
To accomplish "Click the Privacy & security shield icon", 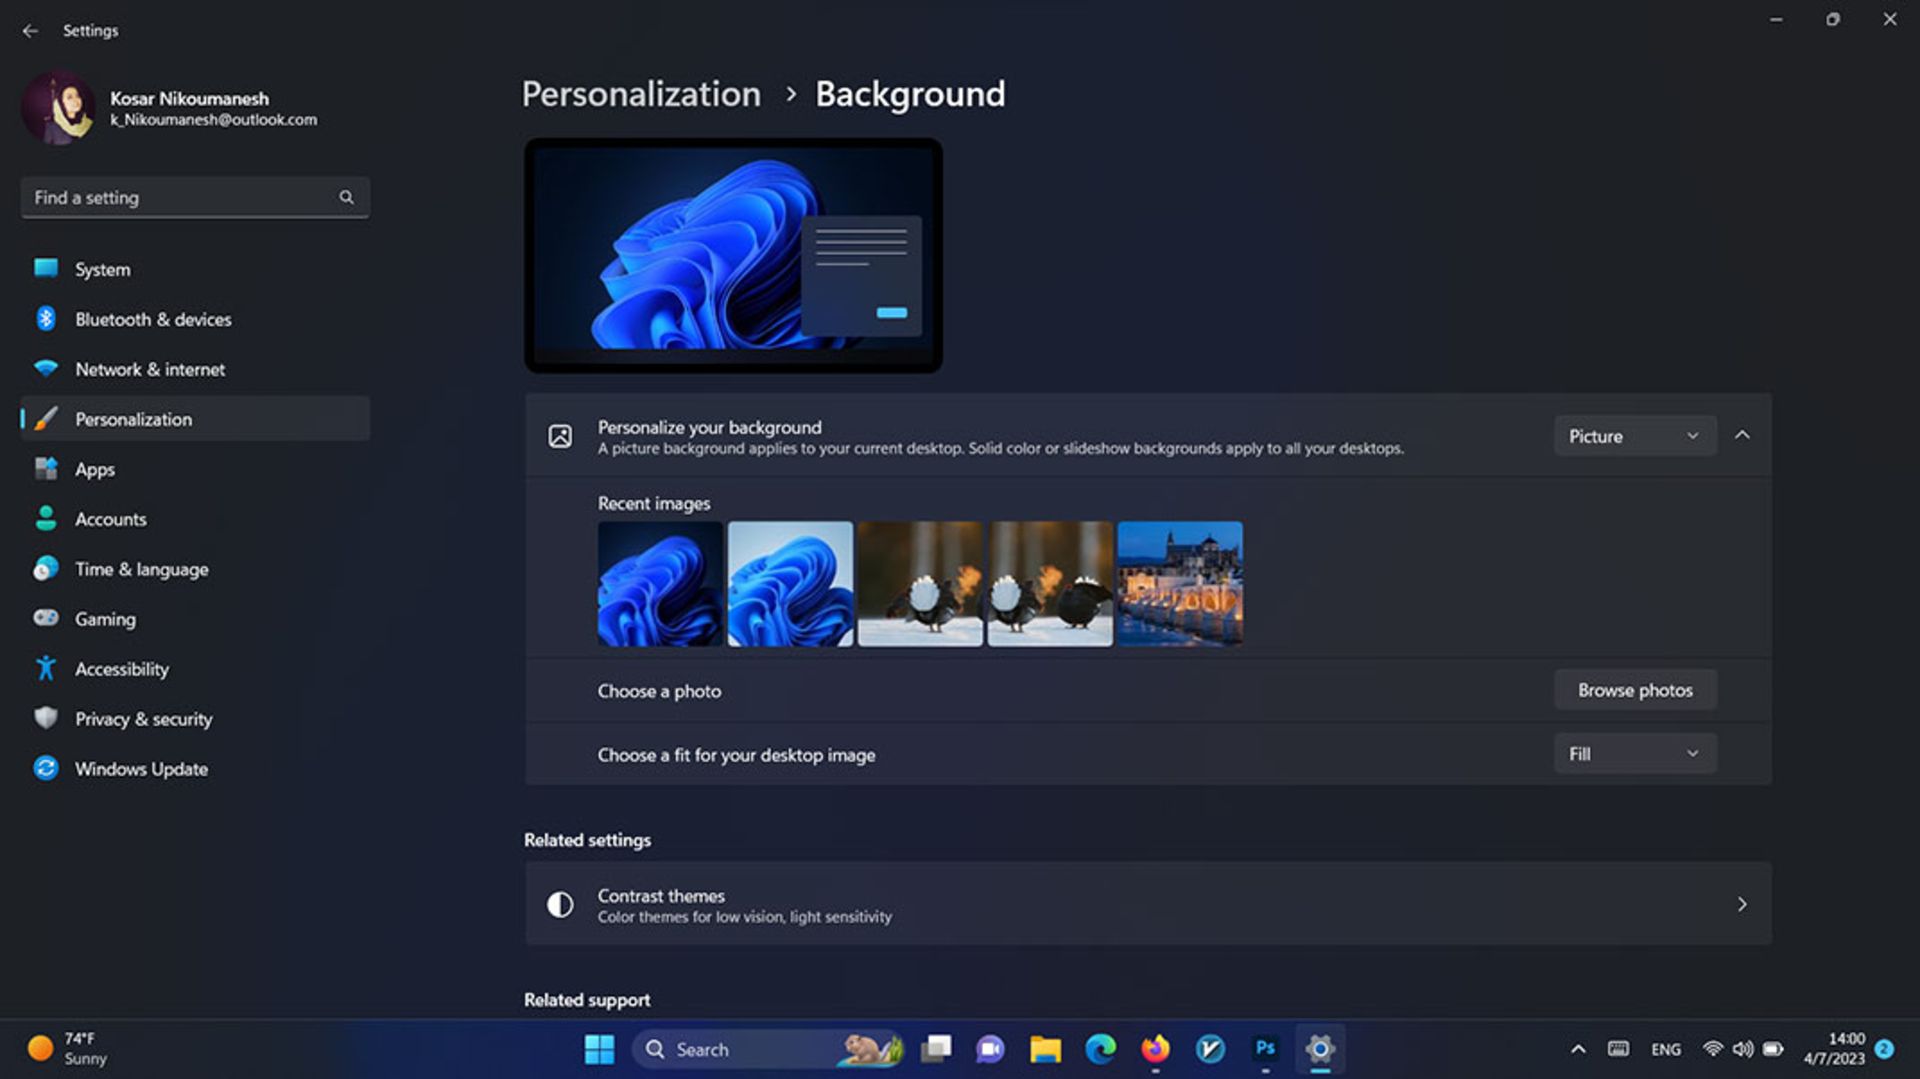I will coord(46,718).
